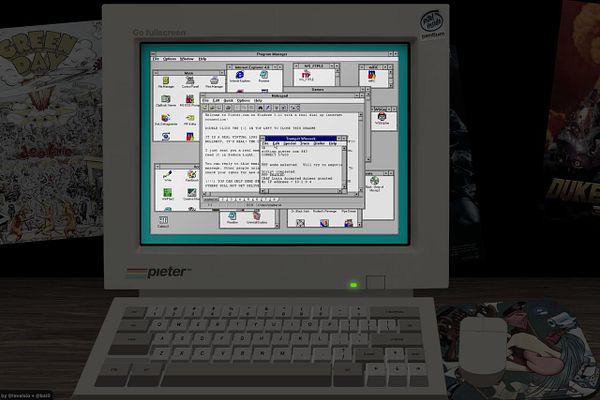Click the printer icon in Notepad toolbar
The image size is (600, 400).
click(228, 108)
